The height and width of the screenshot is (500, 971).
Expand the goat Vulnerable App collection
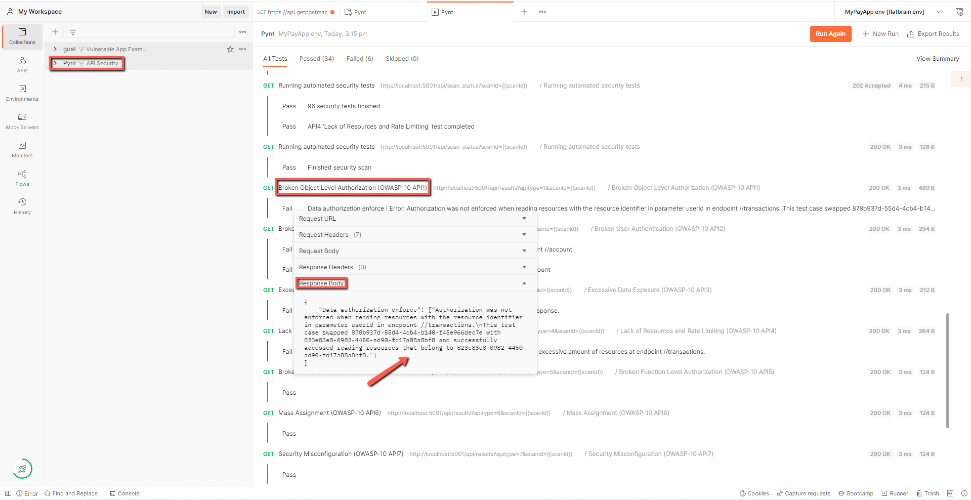pos(55,49)
